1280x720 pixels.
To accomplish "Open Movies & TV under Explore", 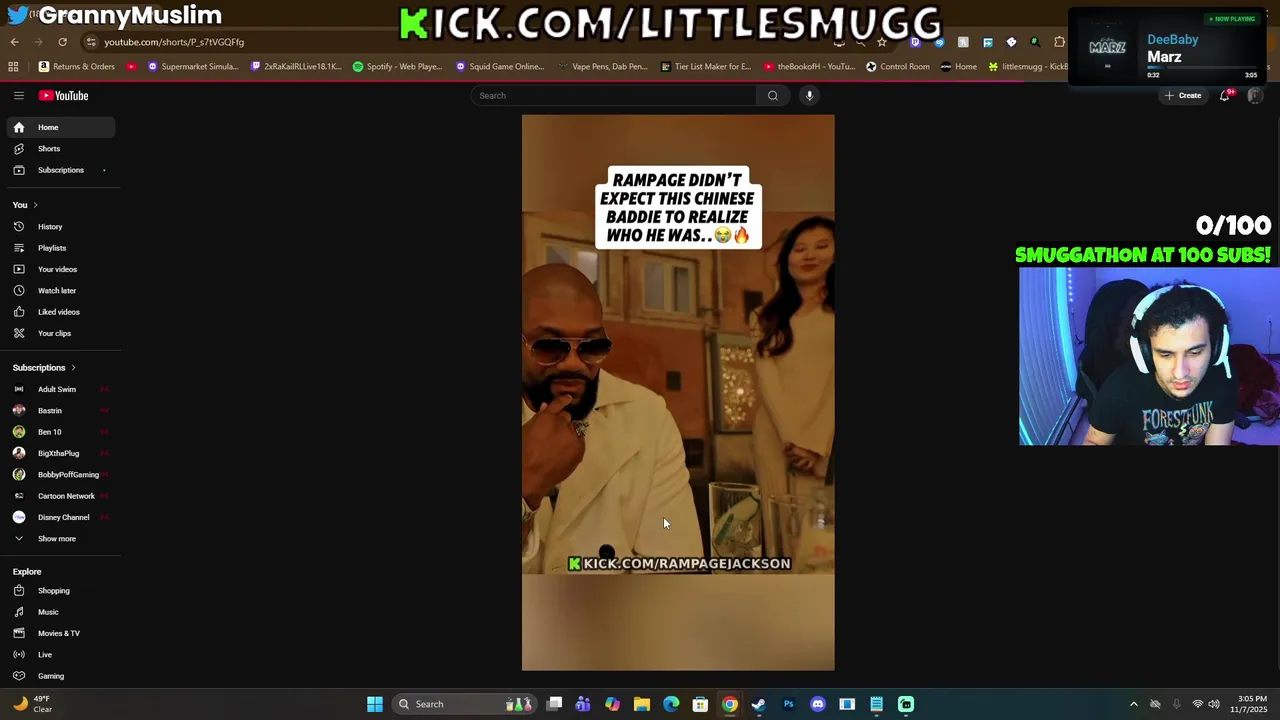I will pyautogui.click(x=60, y=633).
